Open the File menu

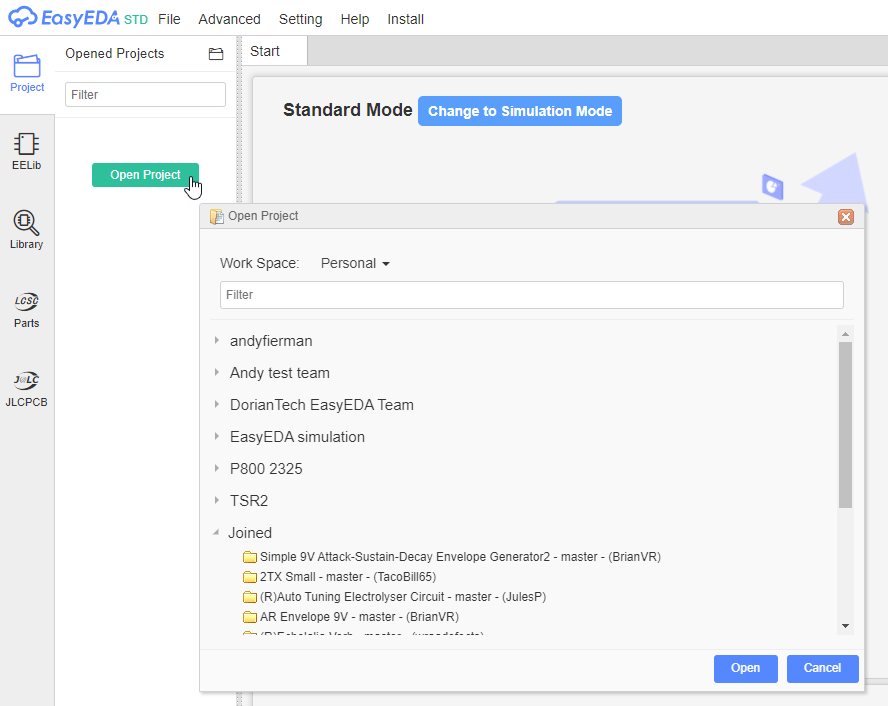coord(169,19)
